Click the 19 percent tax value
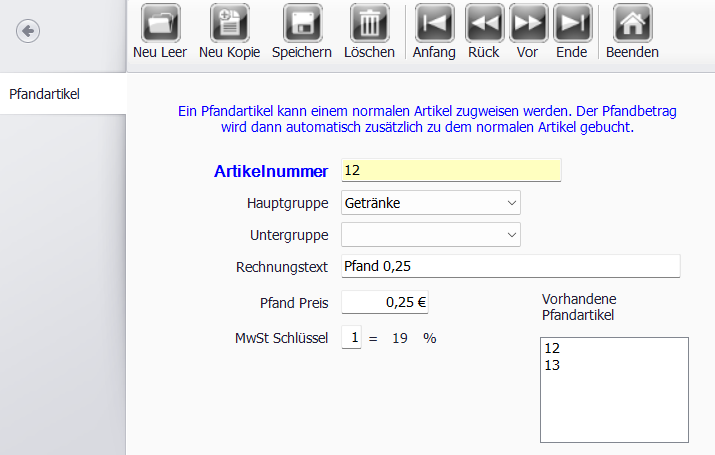This screenshot has height=455, width=715. 400,338
